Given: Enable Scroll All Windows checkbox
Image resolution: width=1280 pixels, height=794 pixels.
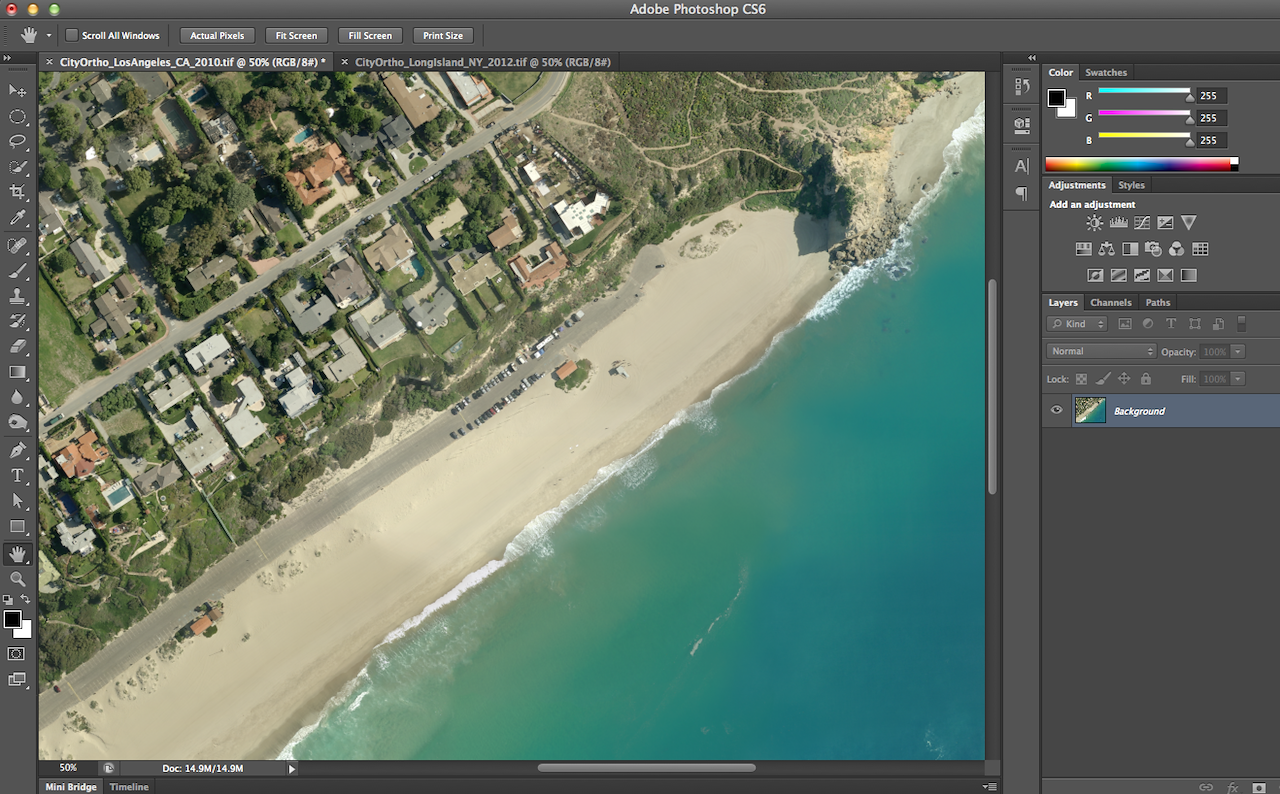Looking at the screenshot, I should [72, 35].
